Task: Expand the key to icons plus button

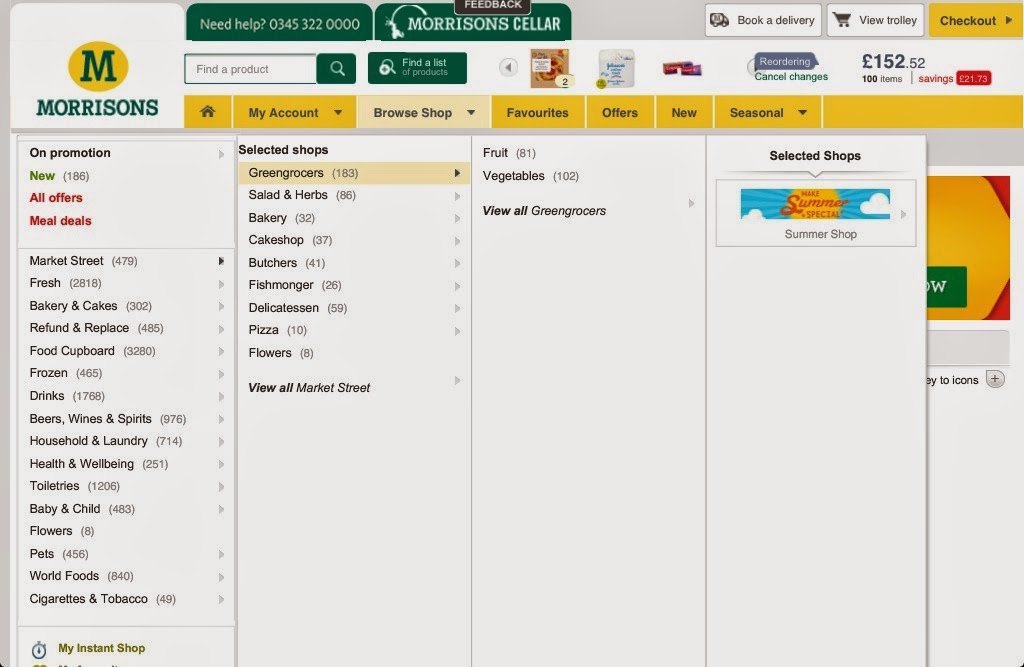Action: point(995,379)
